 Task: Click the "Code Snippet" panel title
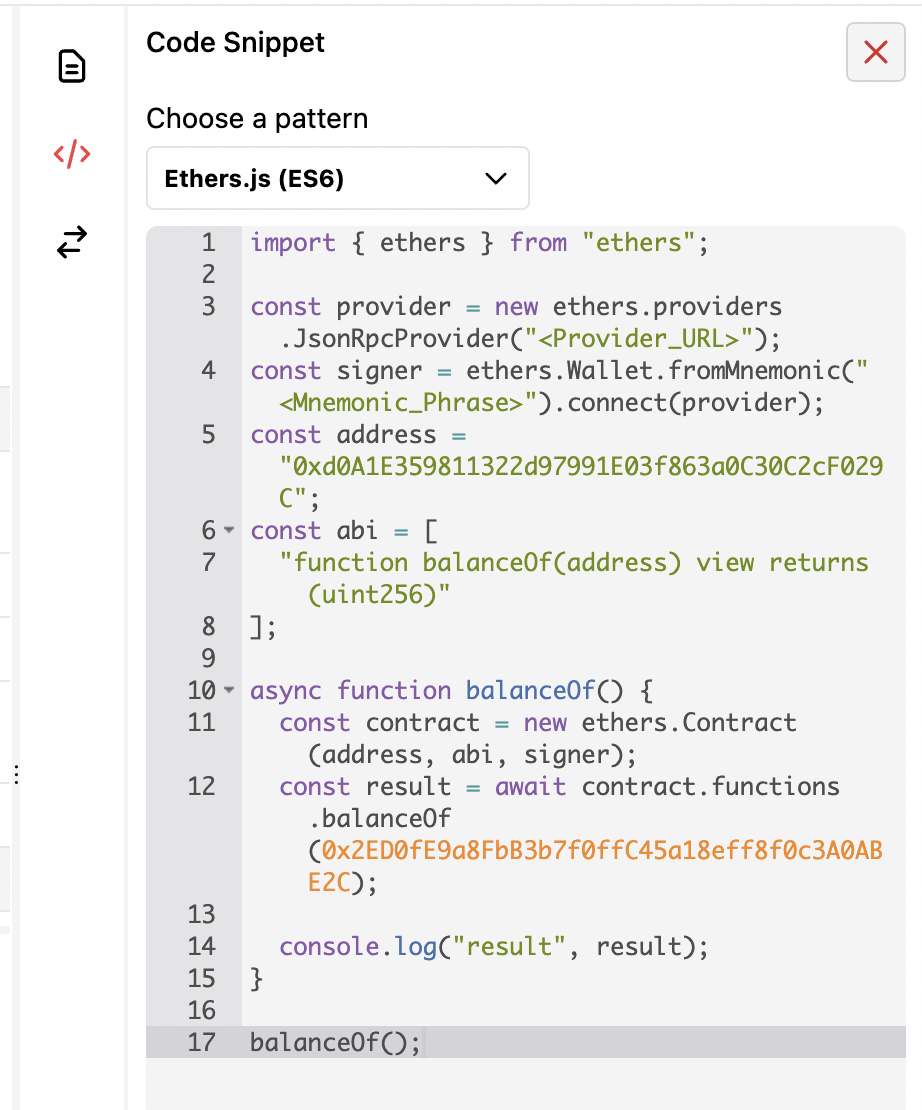235,42
